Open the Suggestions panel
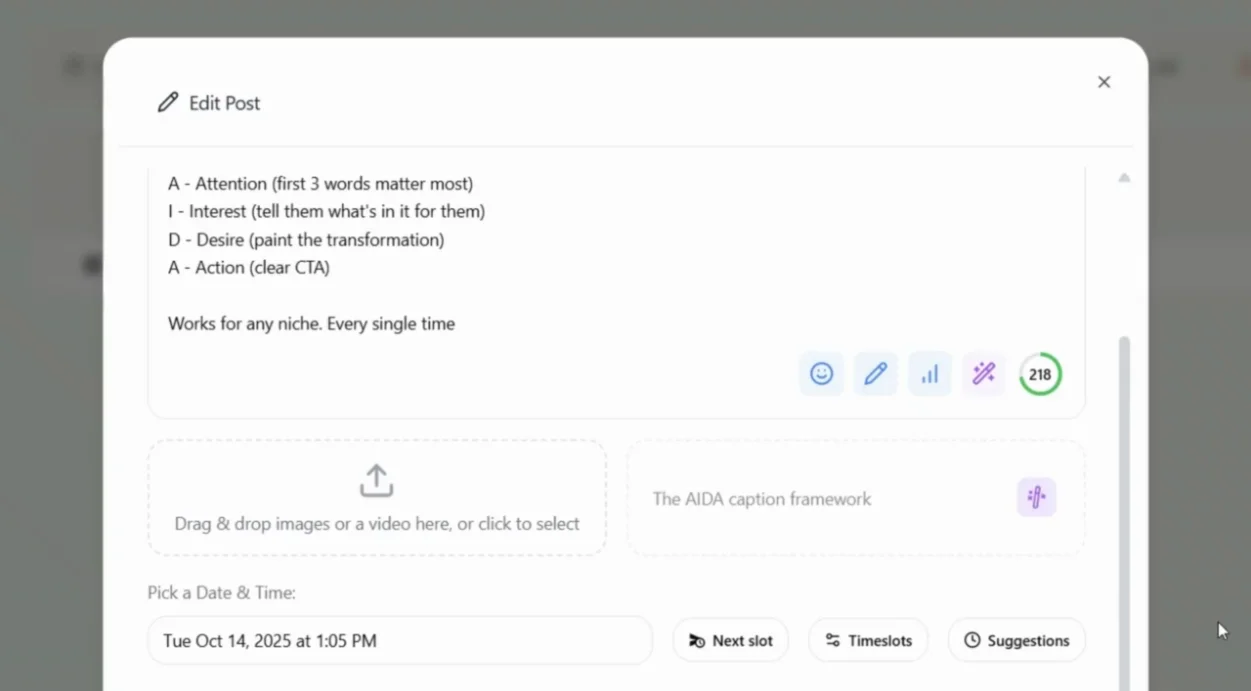Image resolution: width=1251 pixels, height=691 pixels. pyautogui.click(x=1016, y=640)
